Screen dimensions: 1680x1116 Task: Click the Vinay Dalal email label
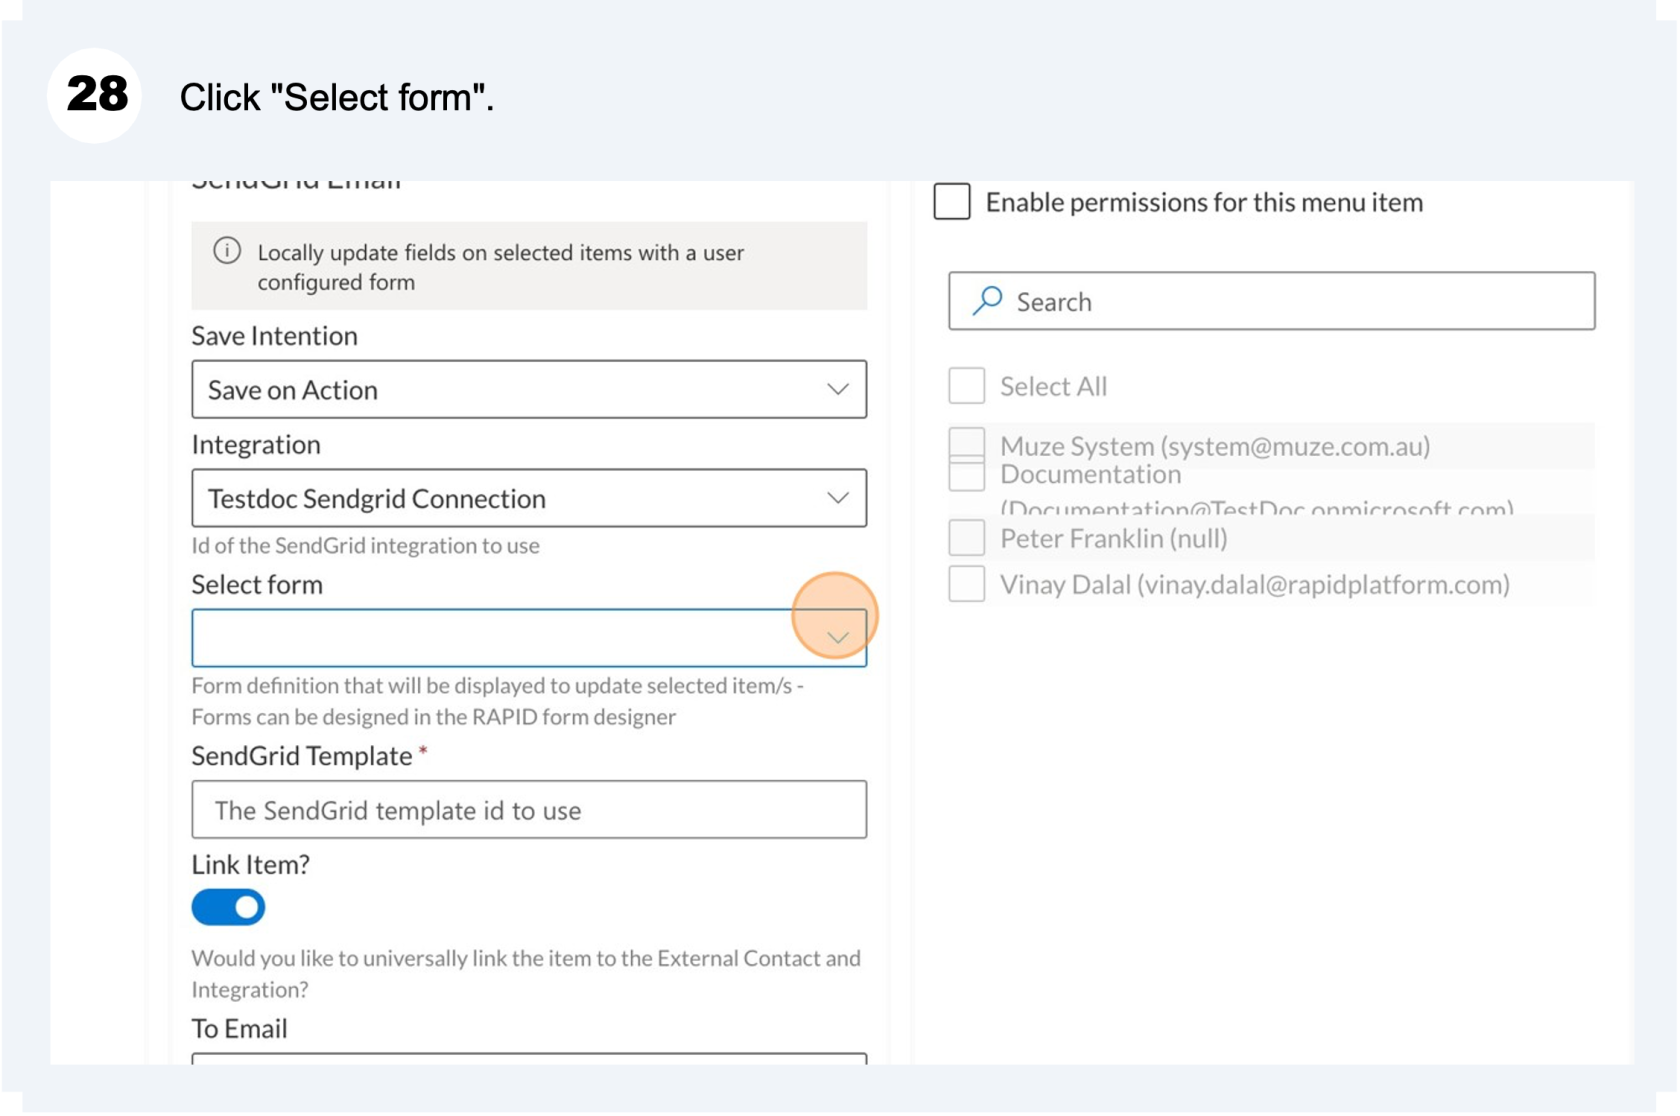pos(1255,584)
